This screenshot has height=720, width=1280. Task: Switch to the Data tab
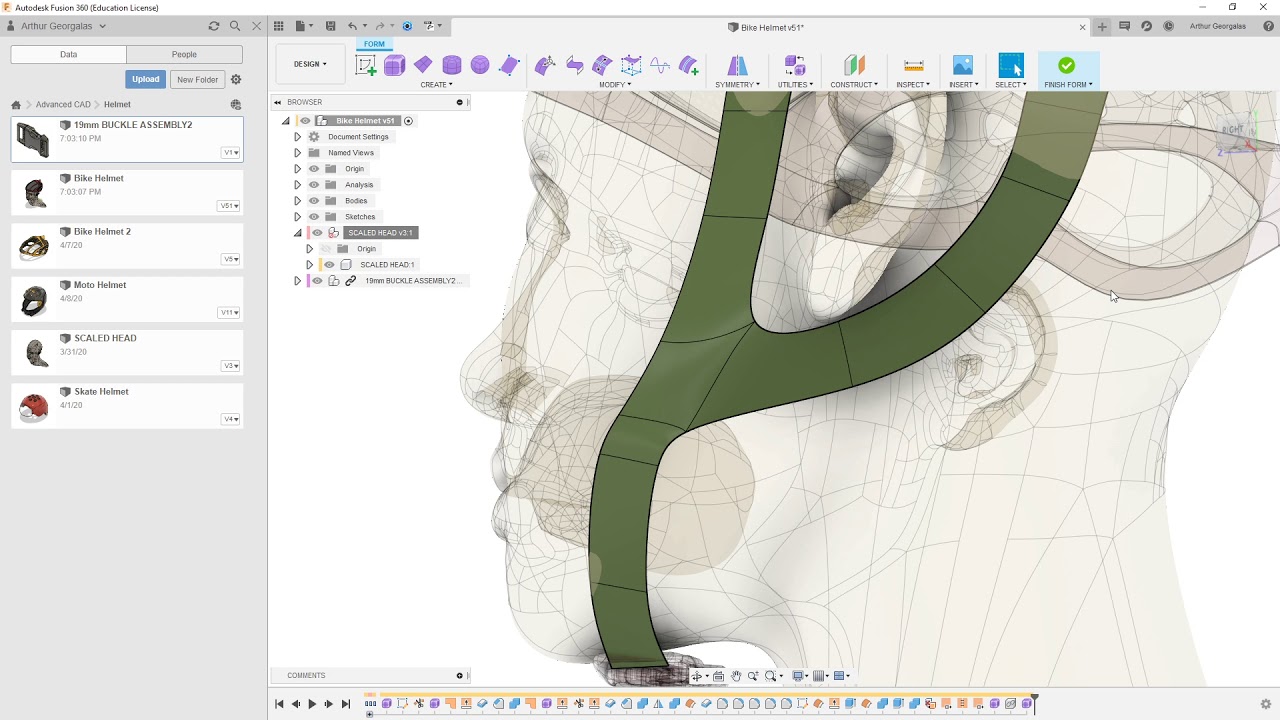tap(68, 54)
